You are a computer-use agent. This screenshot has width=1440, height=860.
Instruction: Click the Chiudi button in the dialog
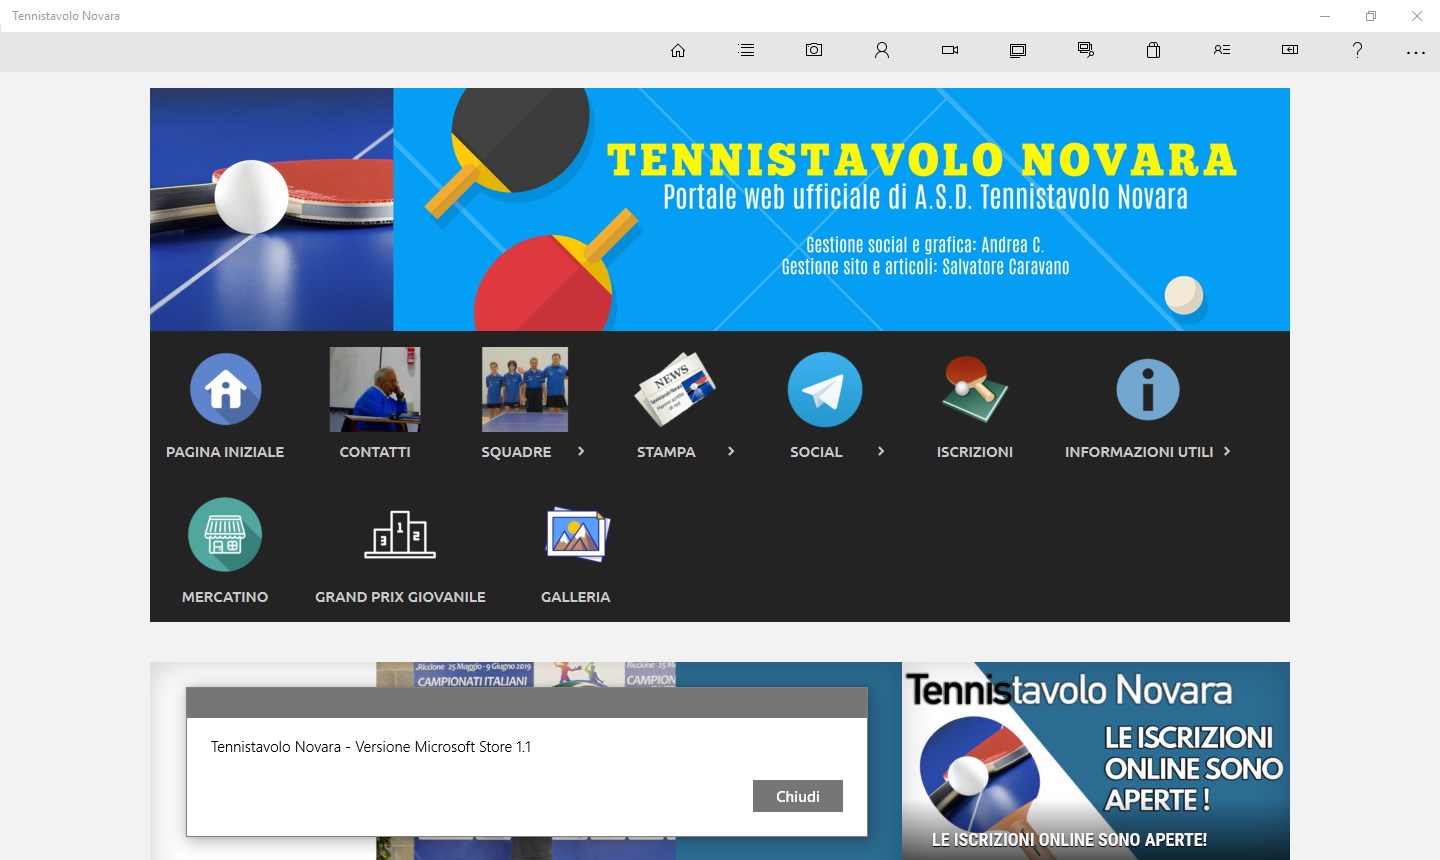798,796
